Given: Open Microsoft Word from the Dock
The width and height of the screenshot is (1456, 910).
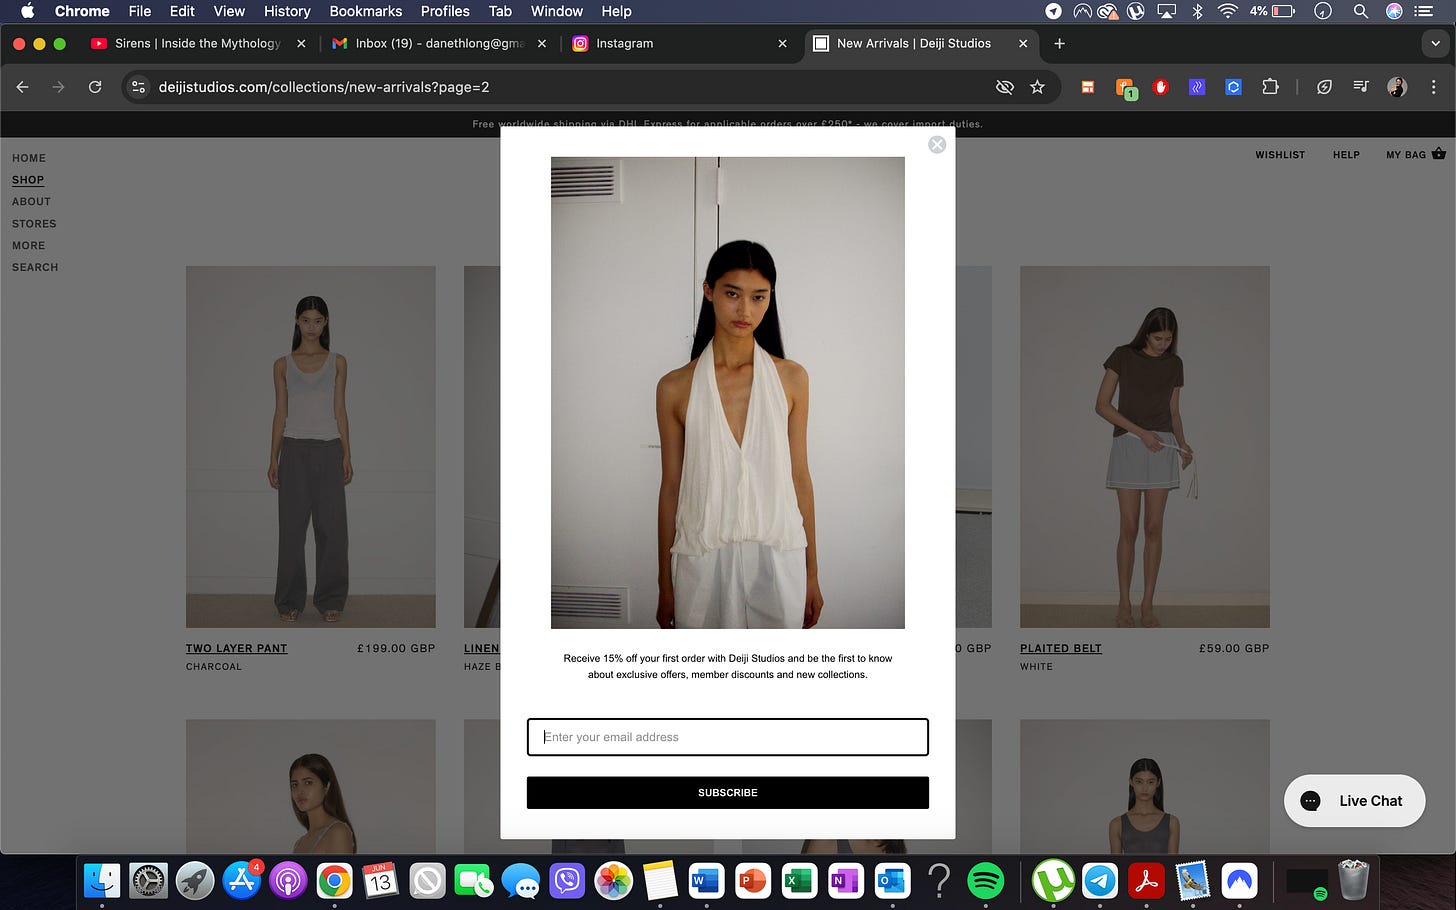Looking at the screenshot, I should [706, 881].
